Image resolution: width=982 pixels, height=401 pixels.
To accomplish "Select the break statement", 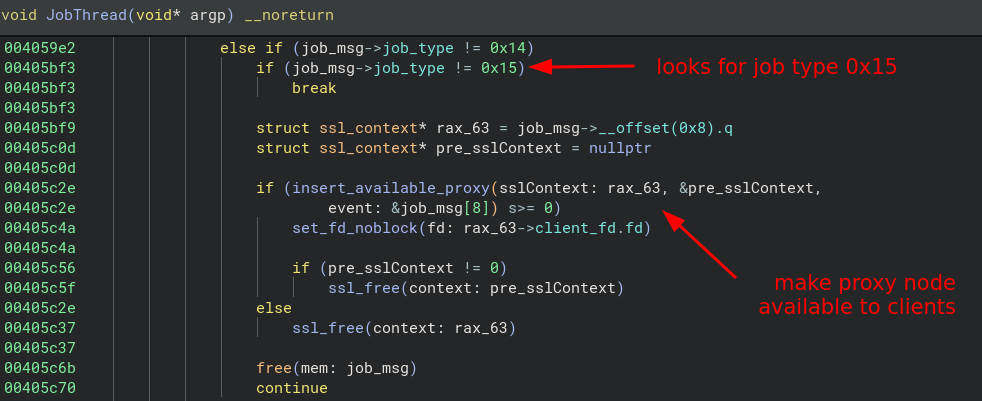I will (x=314, y=88).
